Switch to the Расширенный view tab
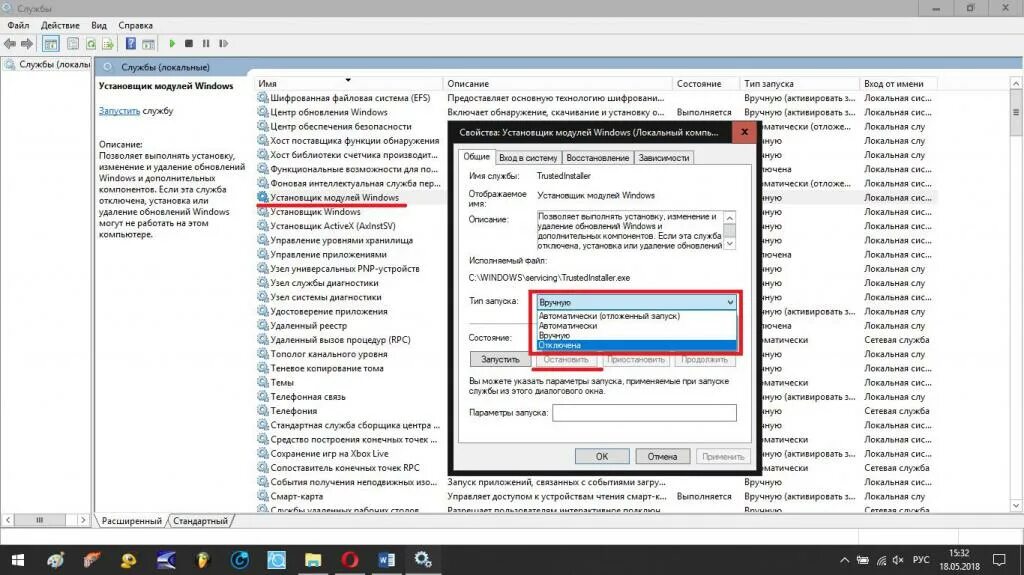The image size is (1024, 575). click(131, 521)
